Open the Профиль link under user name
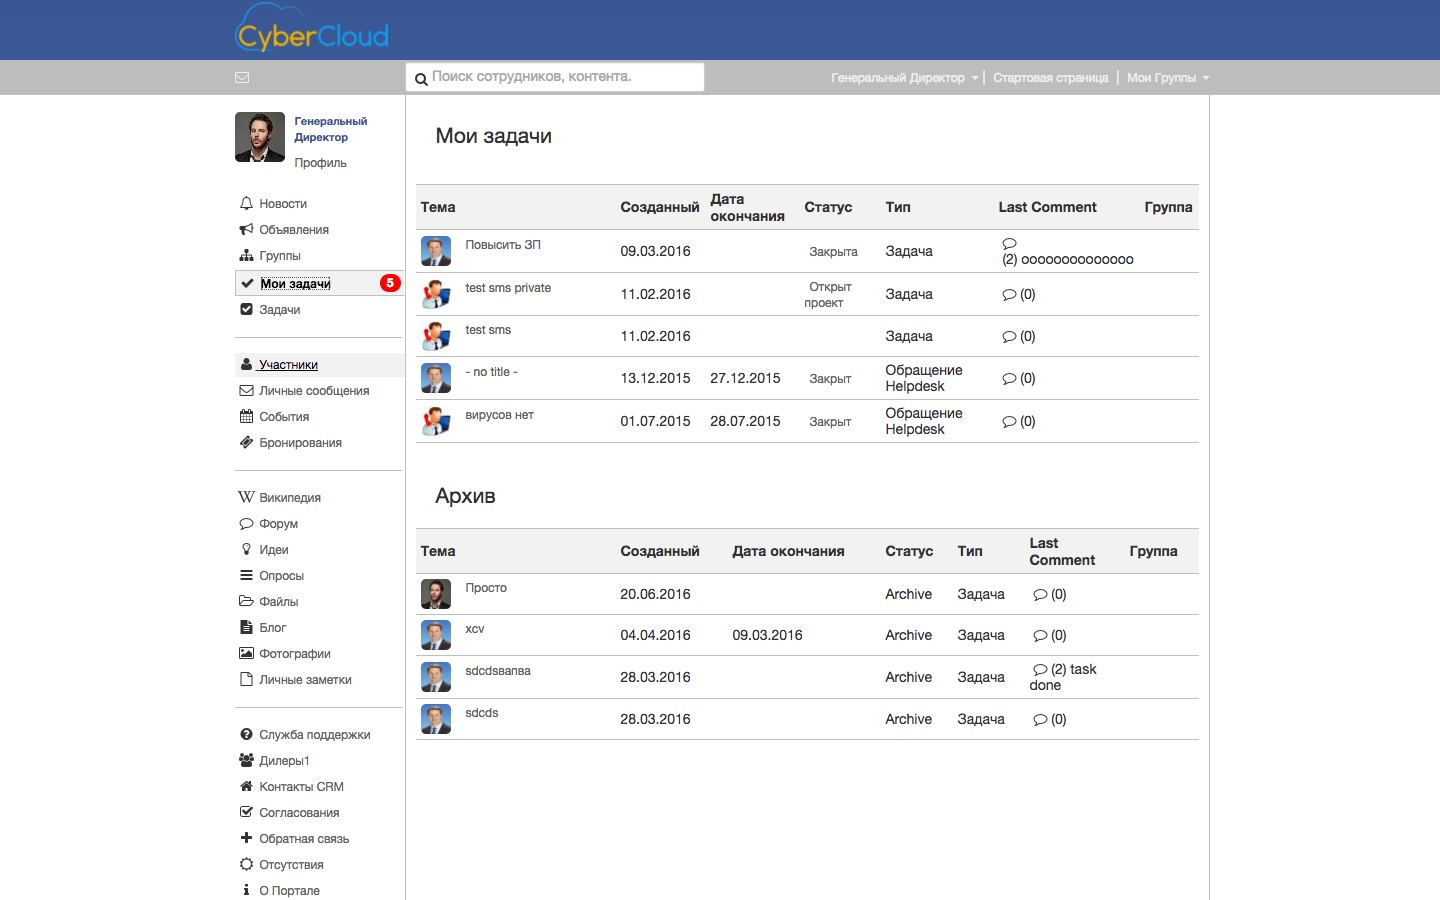The width and height of the screenshot is (1440, 900). (320, 163)
